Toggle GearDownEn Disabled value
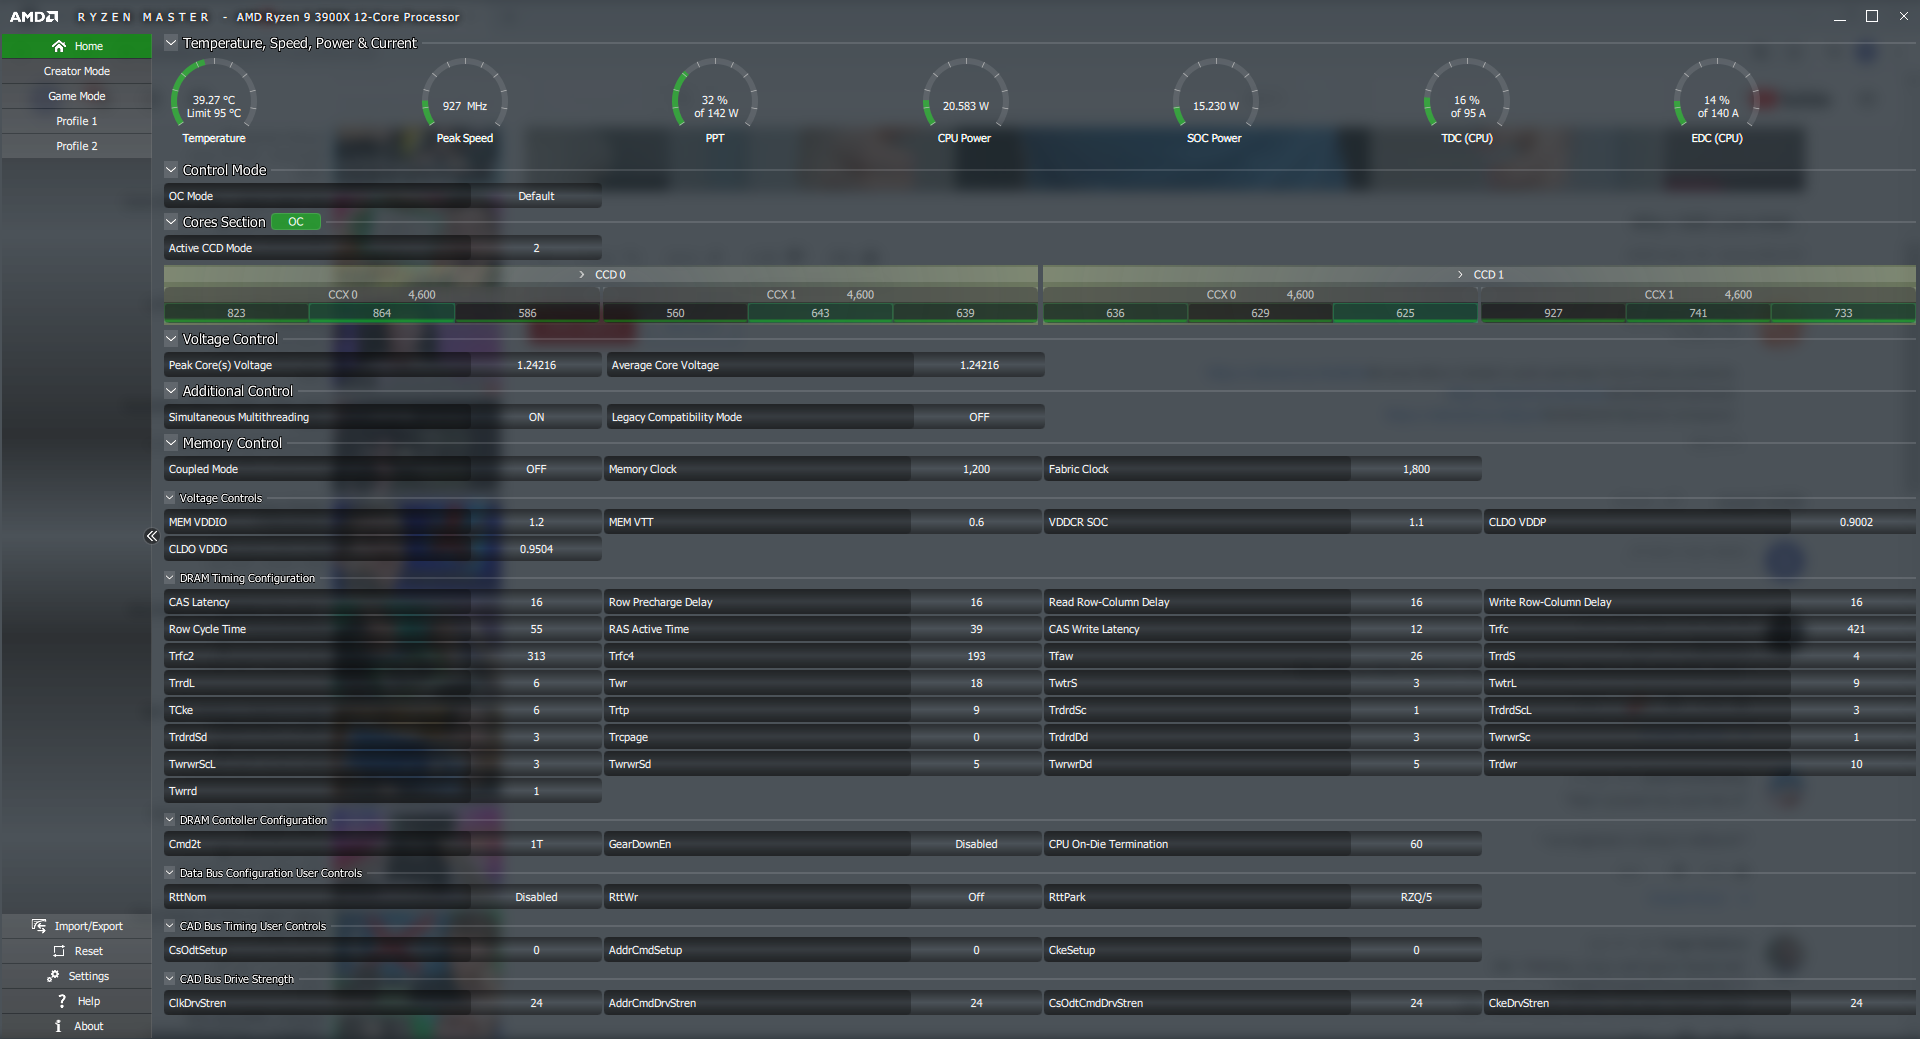 pos(976,844)
